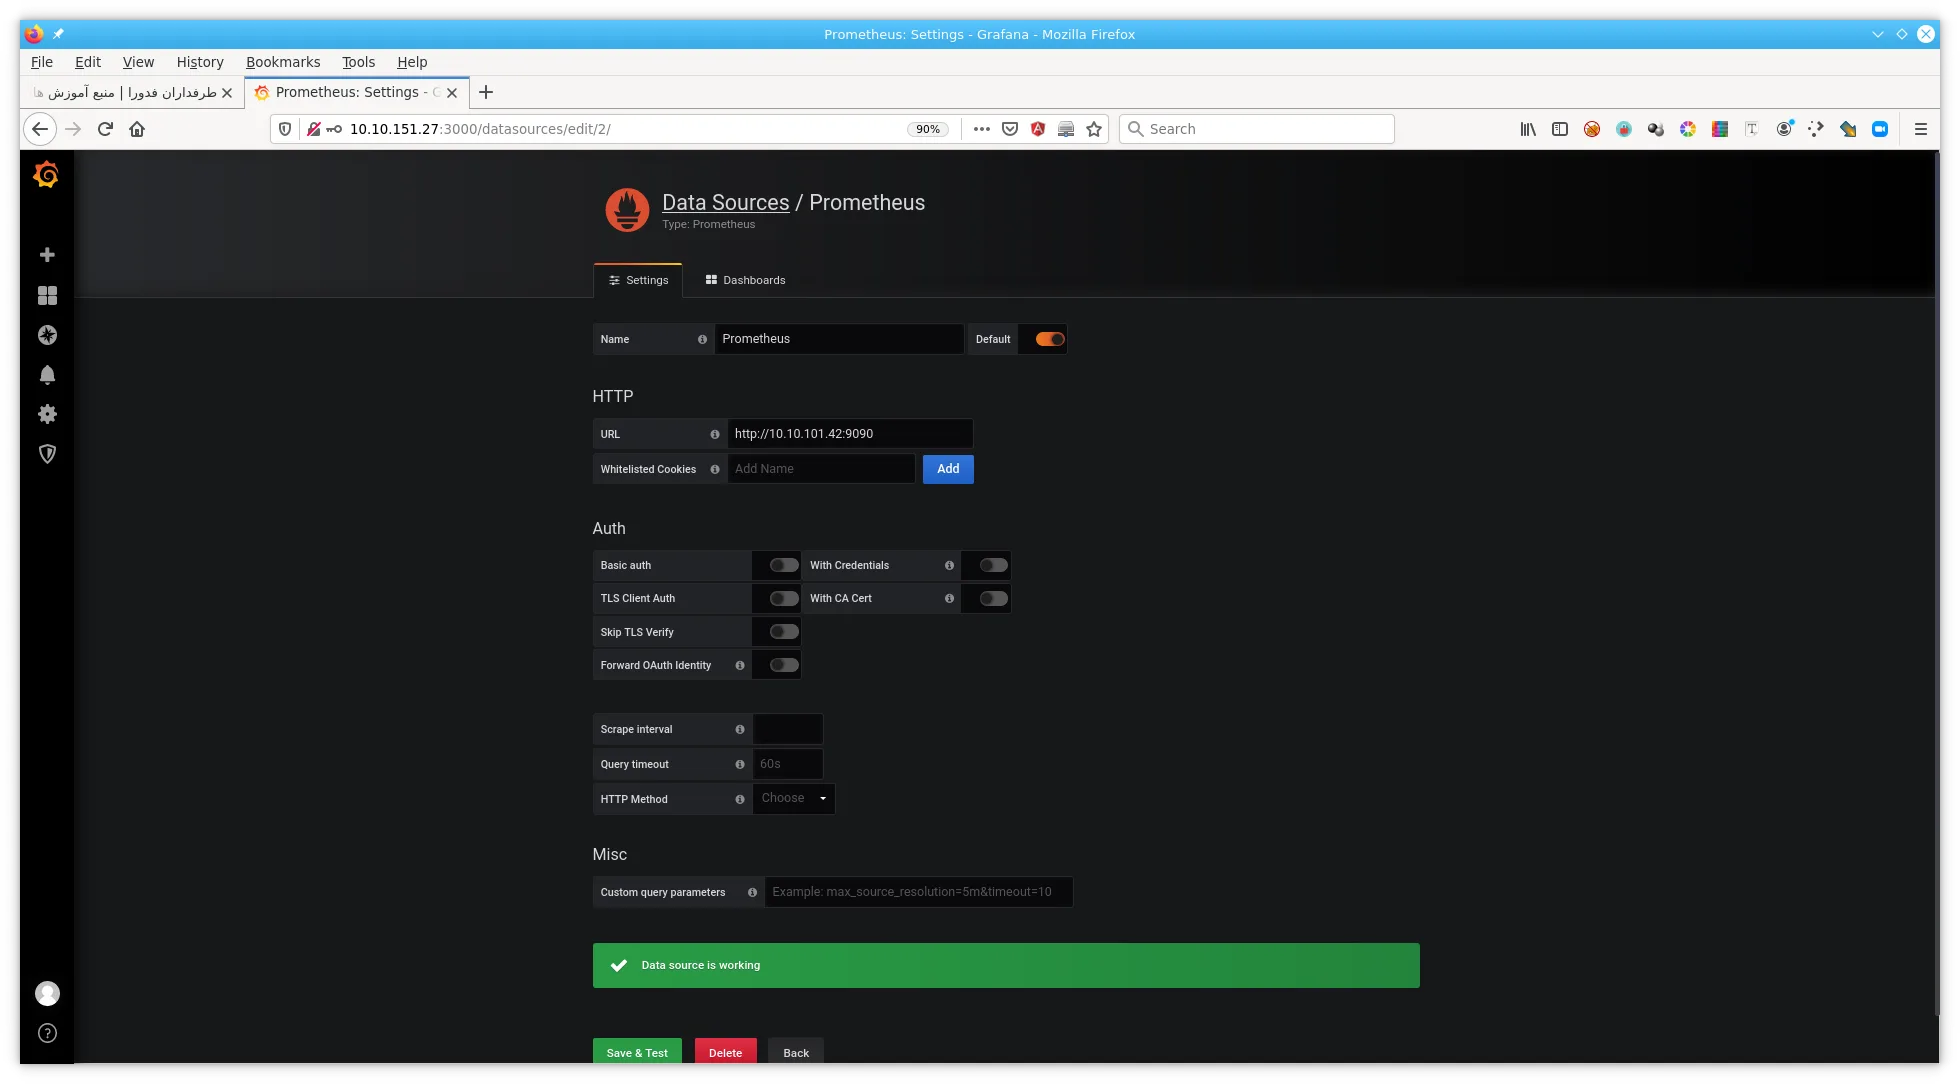Open Server Admin shield icon in sidebar
1960x1084 pixels.
[47, 454]
